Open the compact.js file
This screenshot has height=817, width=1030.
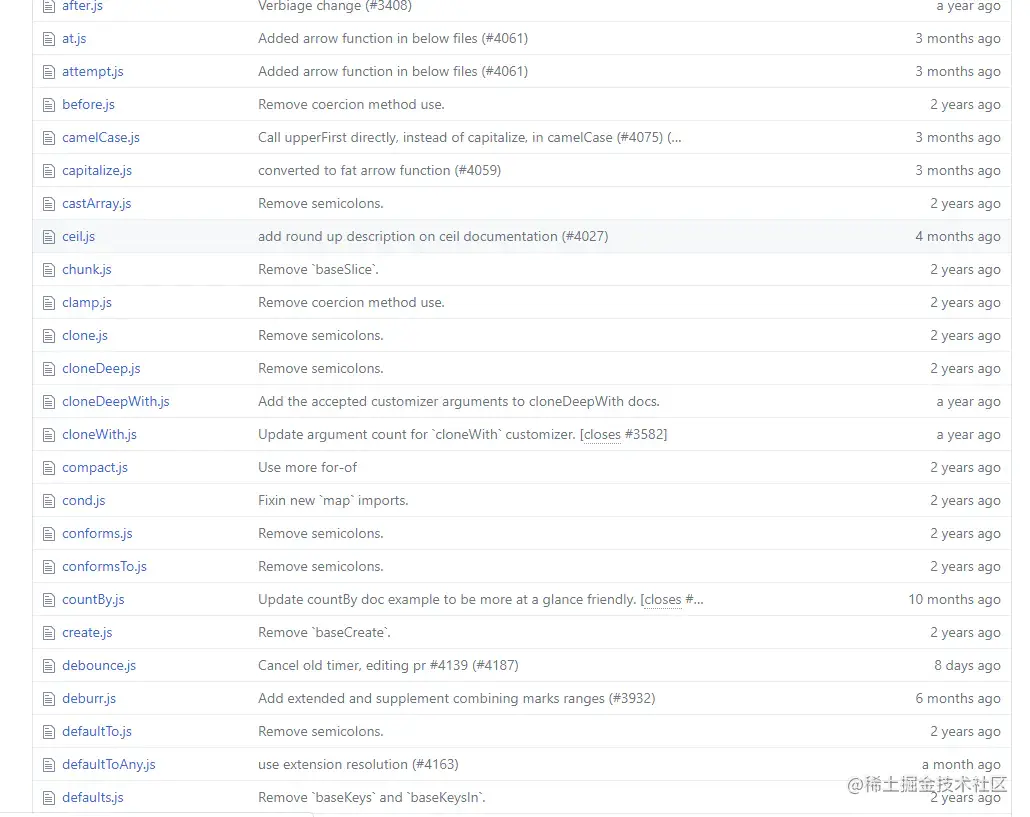(95, 468)
